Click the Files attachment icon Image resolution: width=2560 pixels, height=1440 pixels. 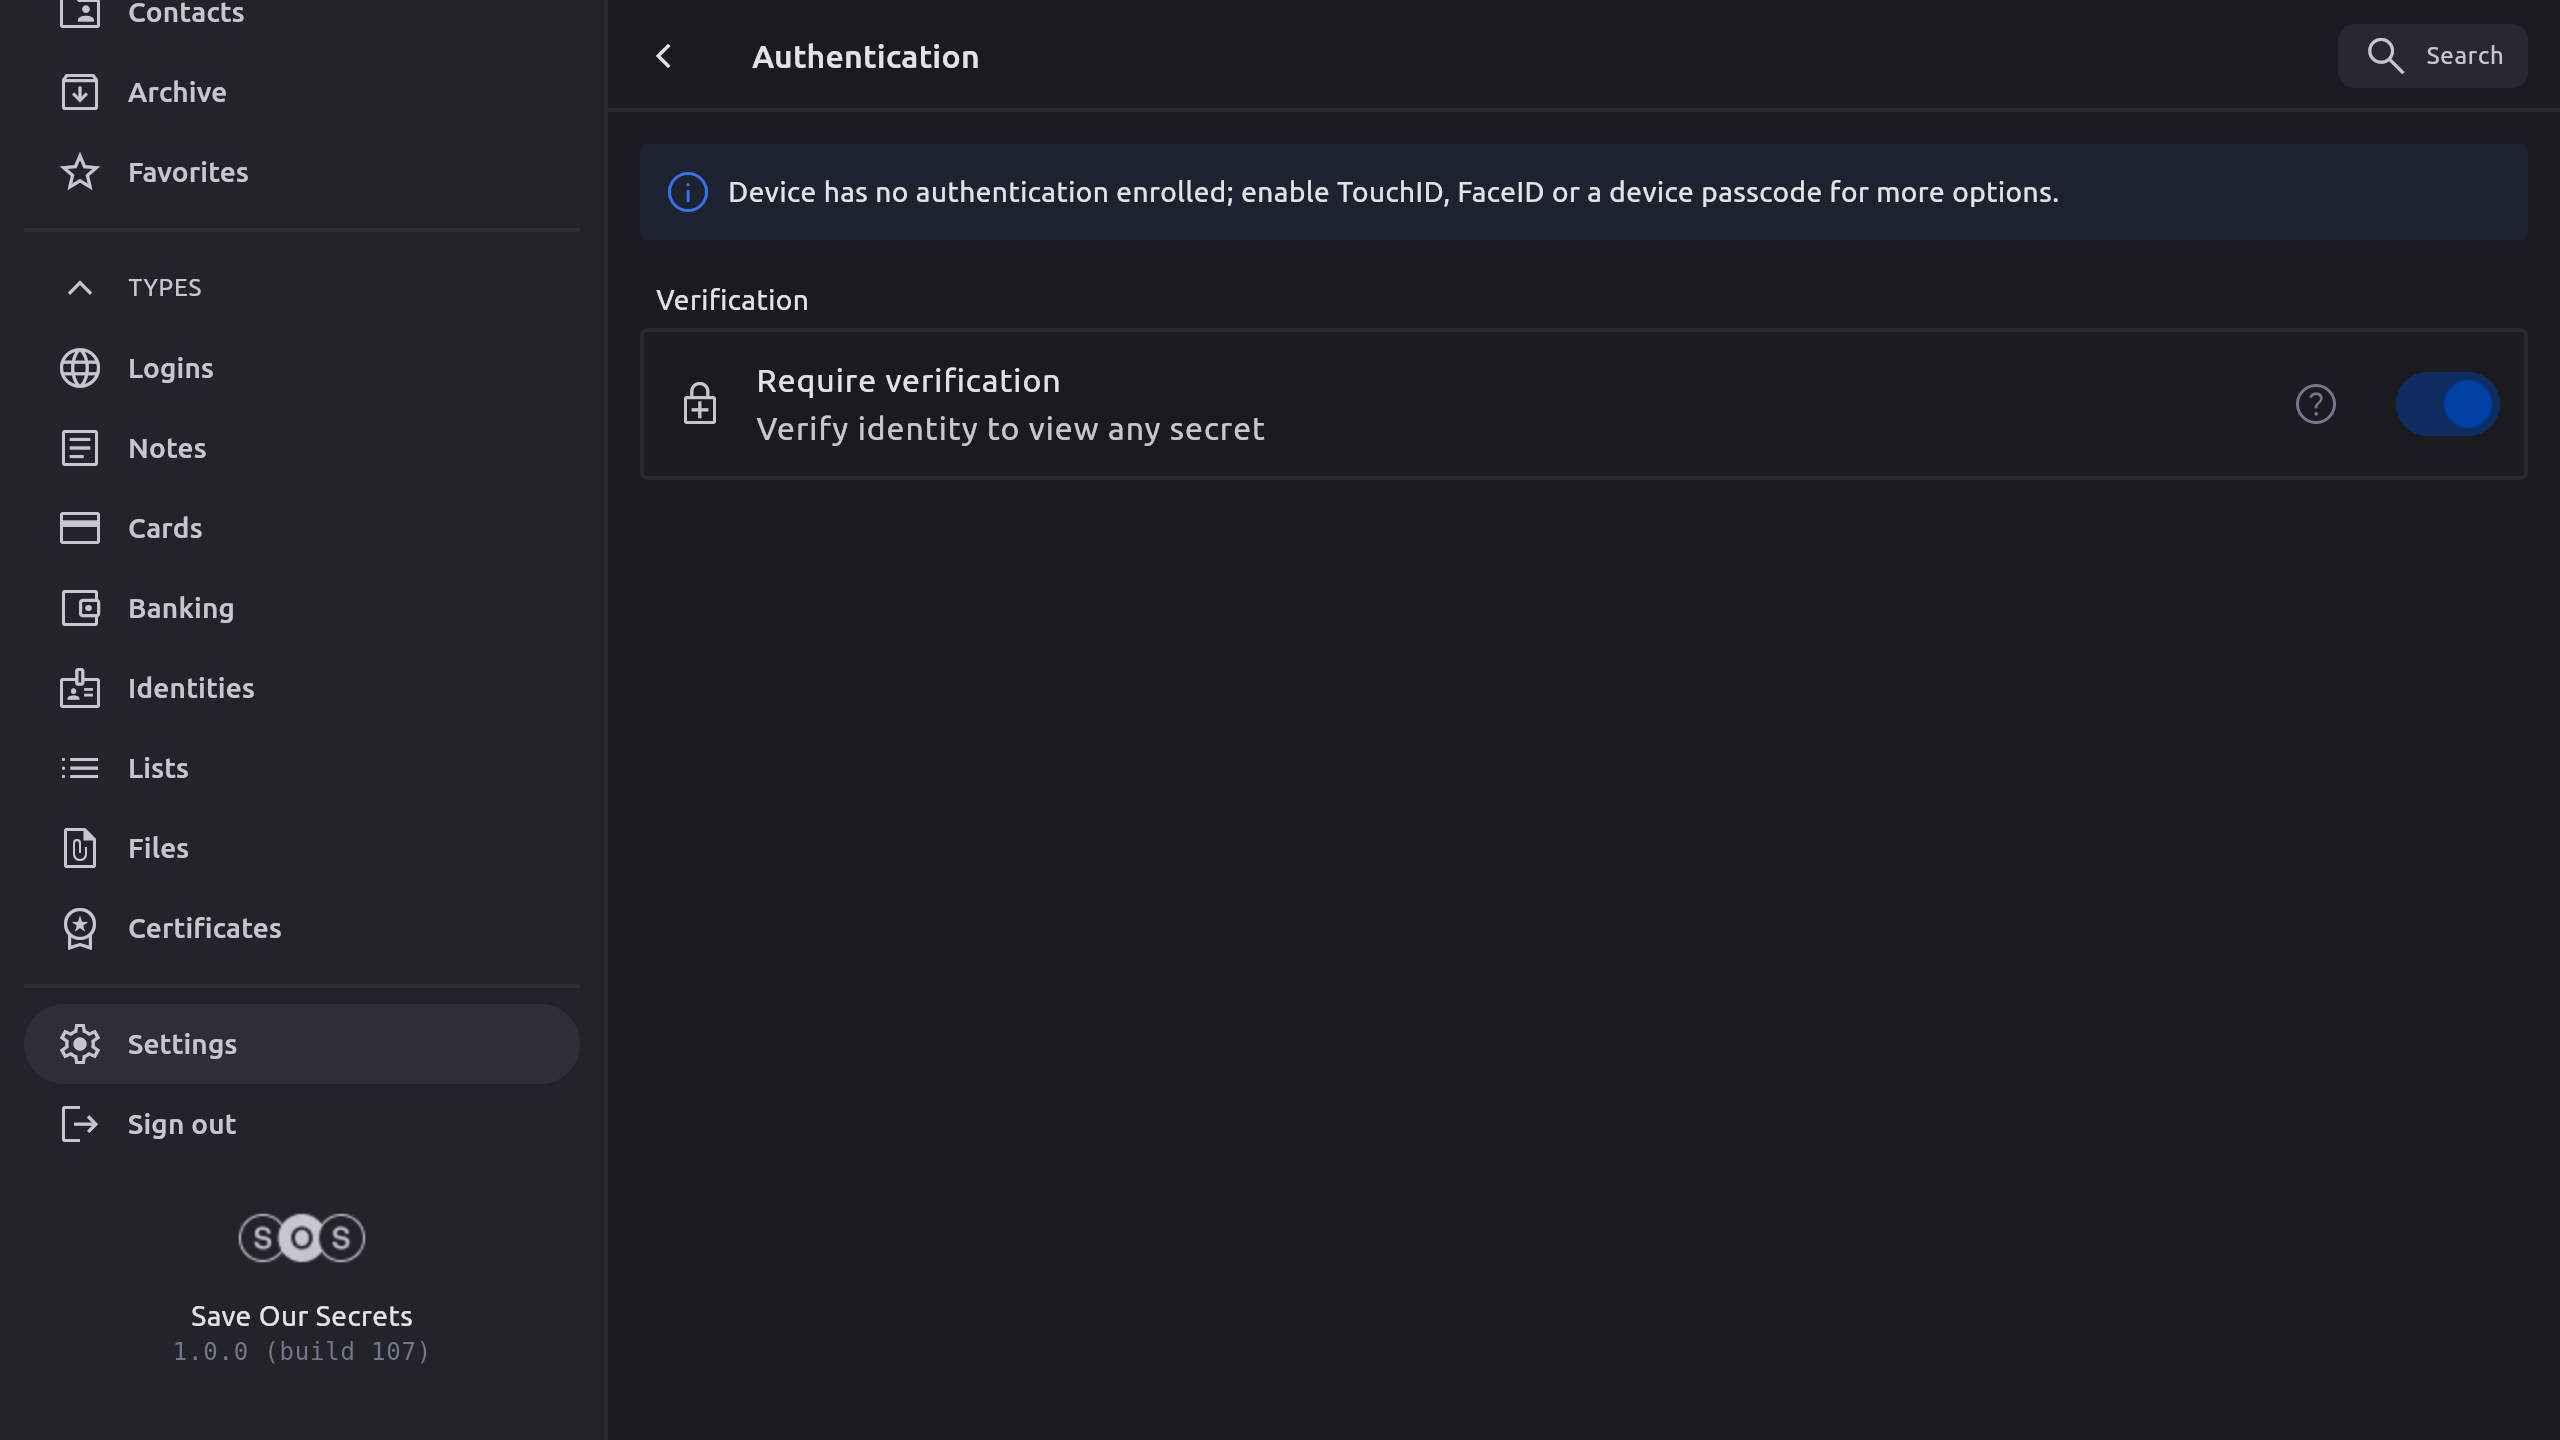tap(80, 848)
